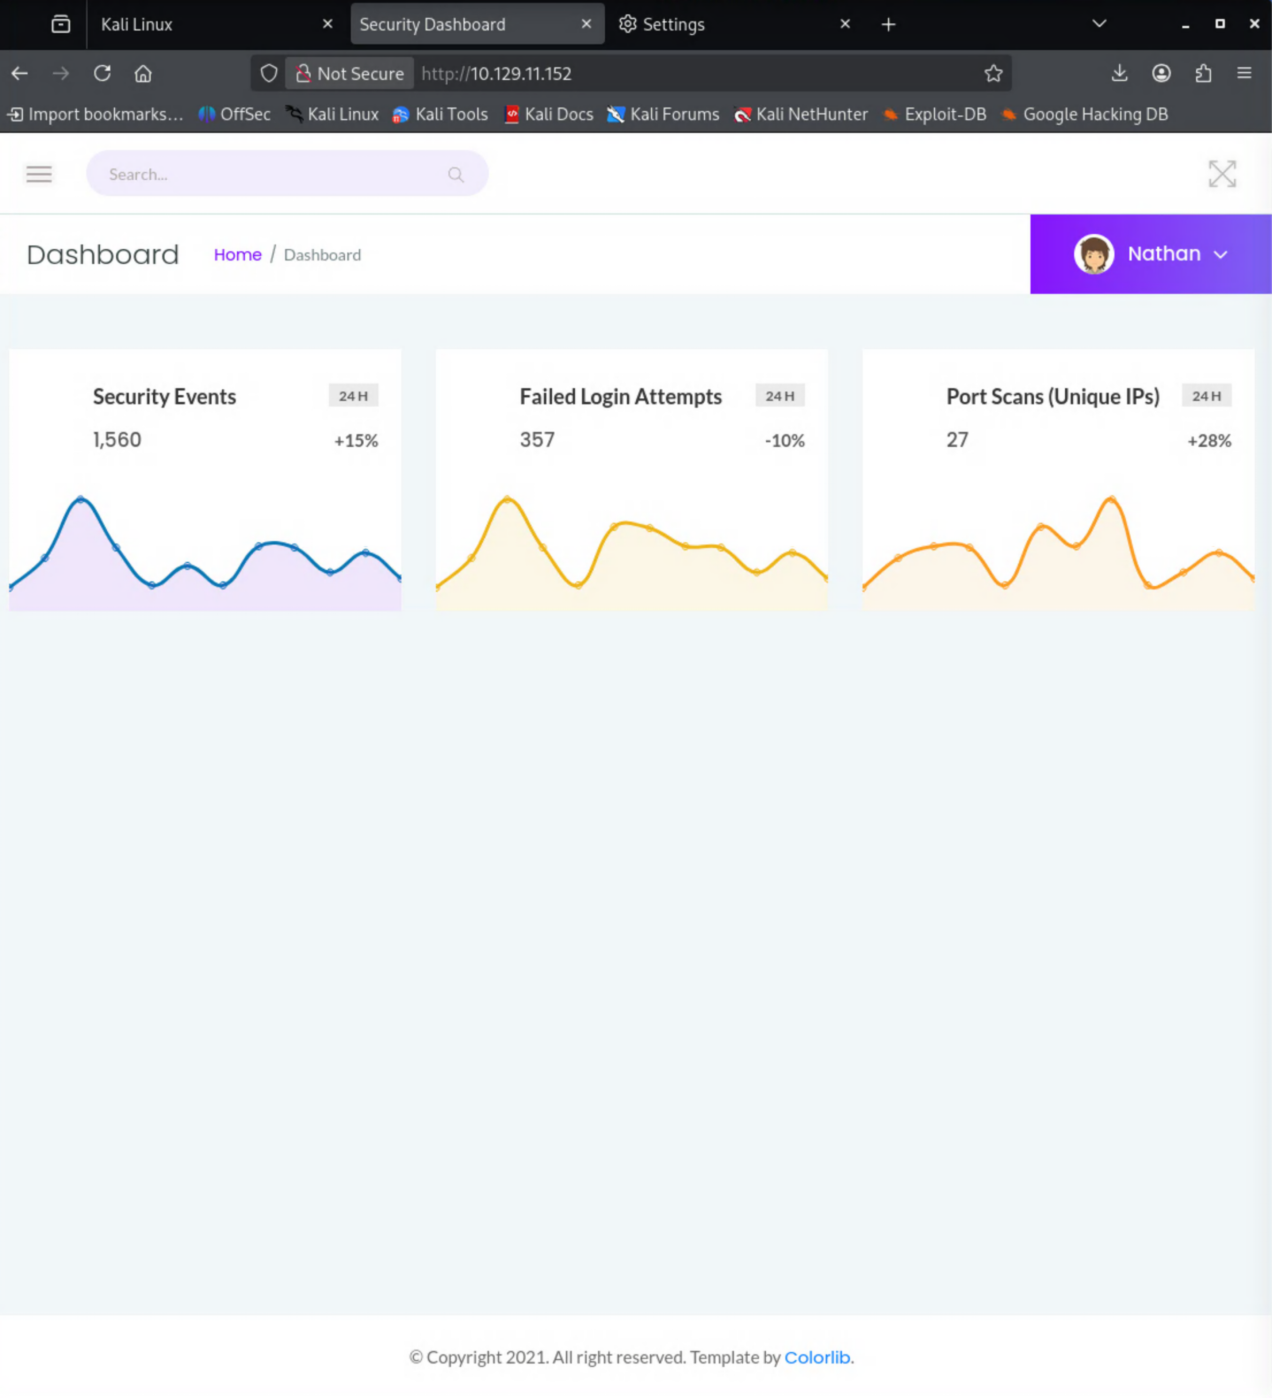Click the 1,560 security events value
This screenshot has height=1398, width=1272.
point(117,440)
